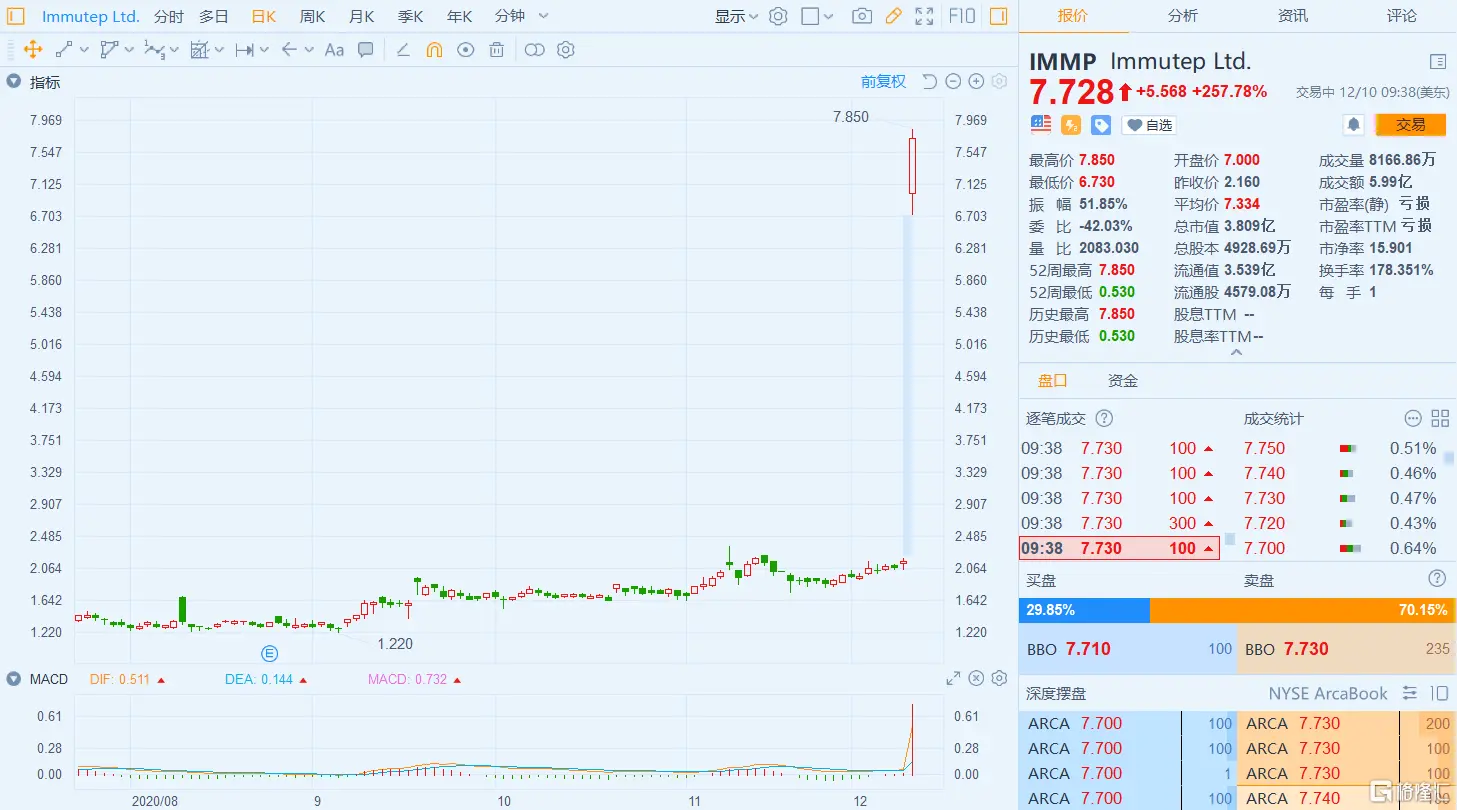Add IMMP to 自选 watchlist
1457x810 pixels.
[1148, 125]
